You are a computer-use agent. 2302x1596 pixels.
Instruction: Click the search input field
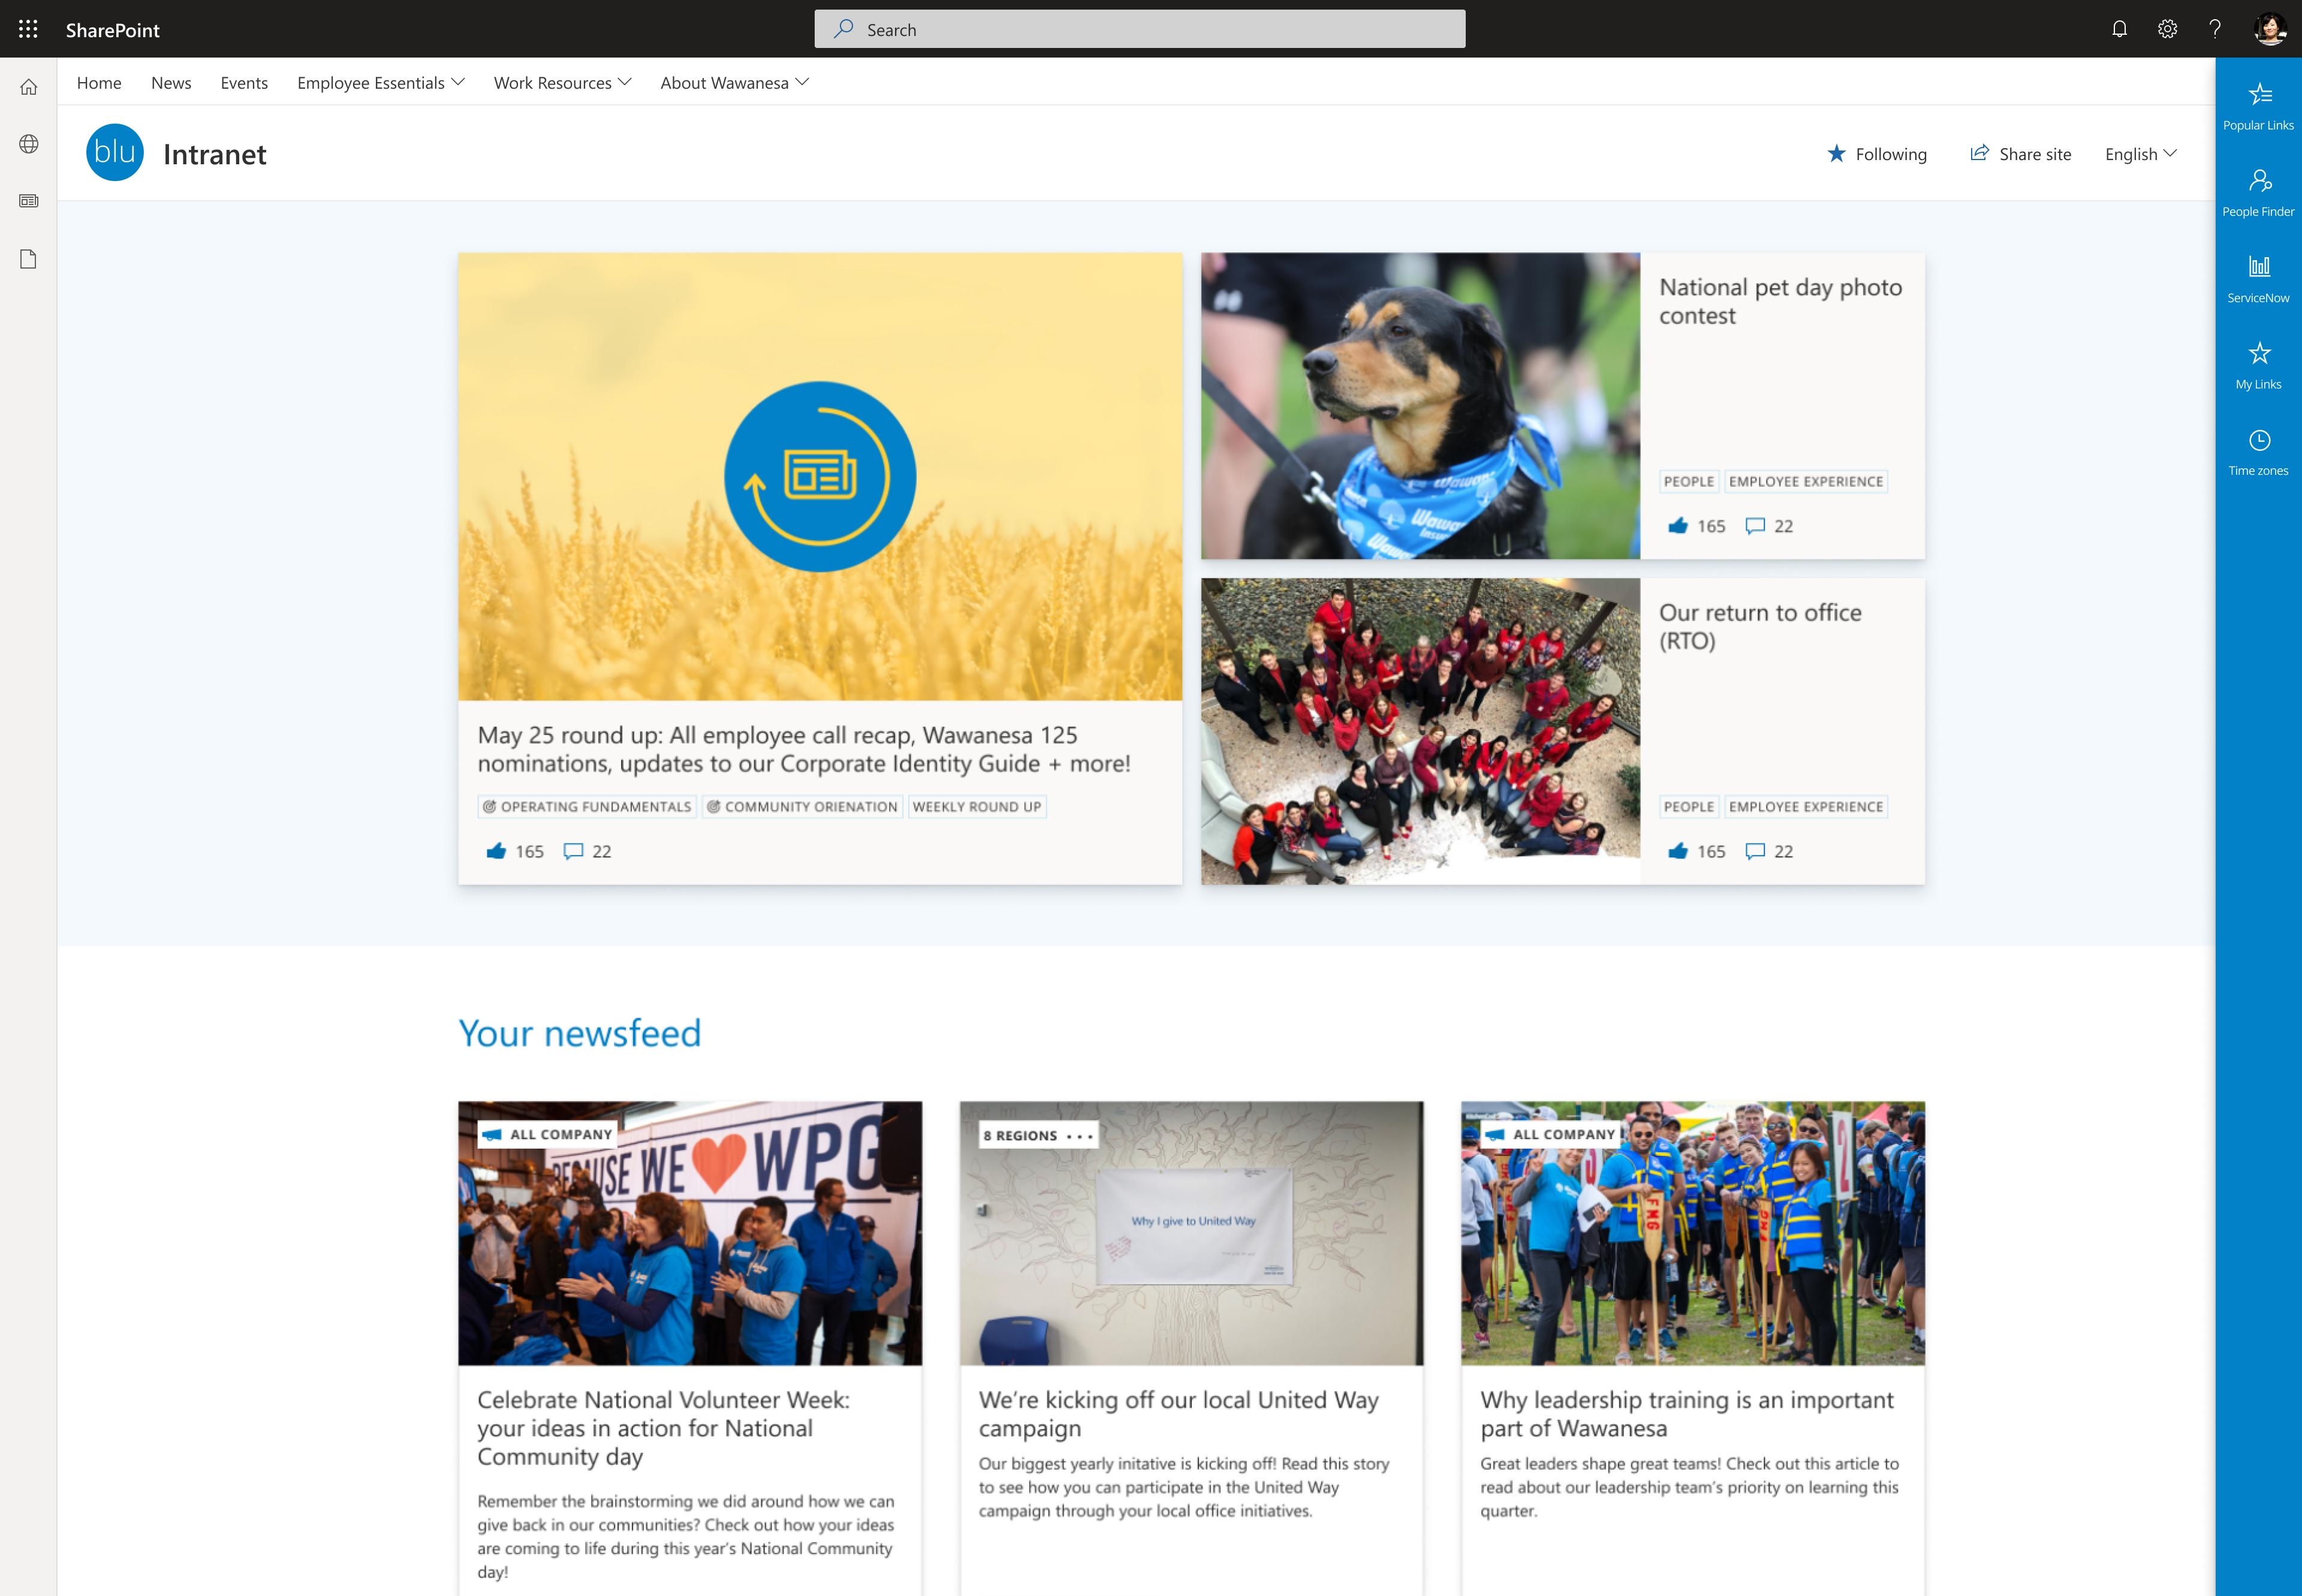click(1140, 28)
